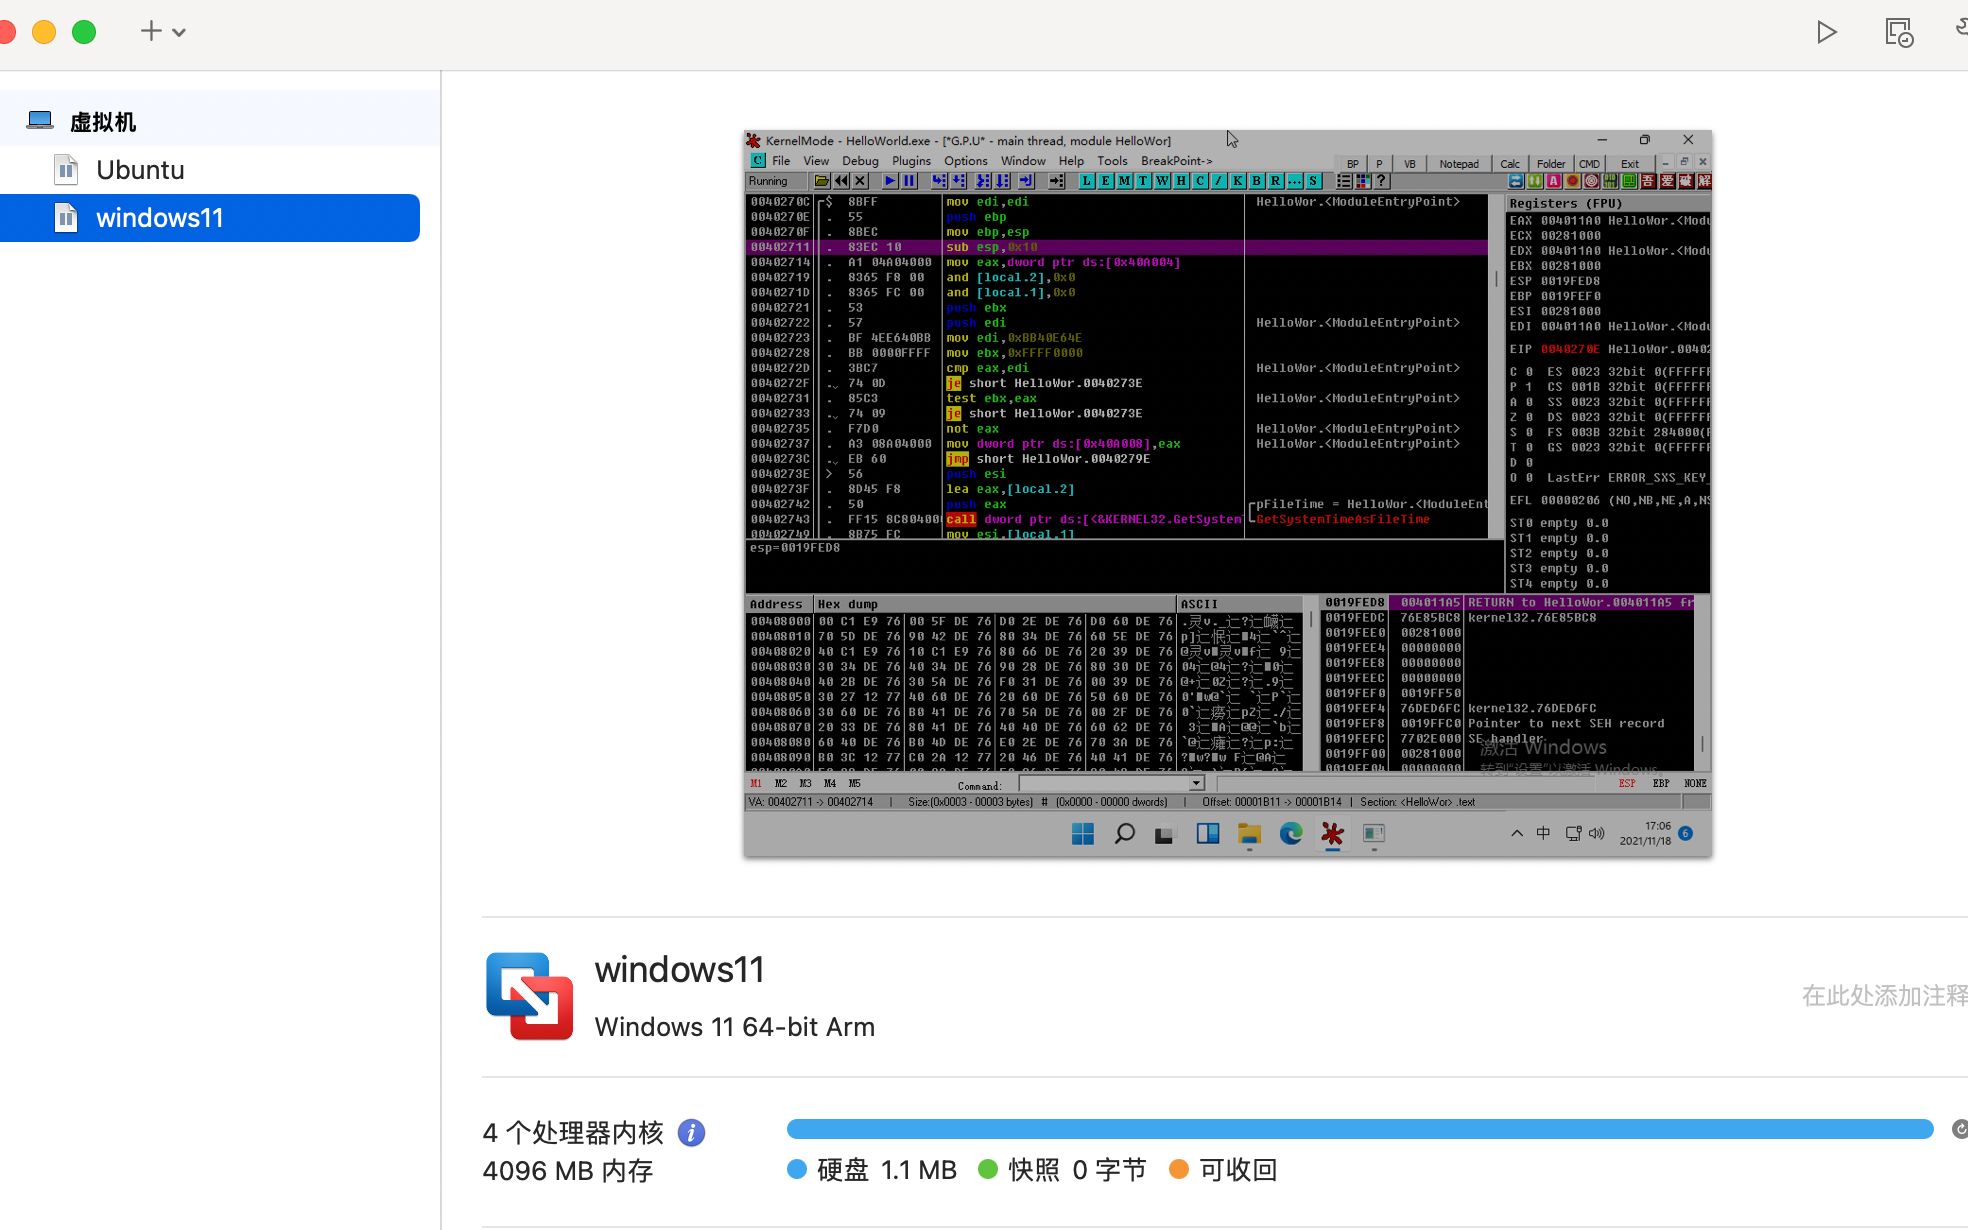The image size is (1968, 1230).
Task: Open the Plugins menu in debugger
Action: 911,161
